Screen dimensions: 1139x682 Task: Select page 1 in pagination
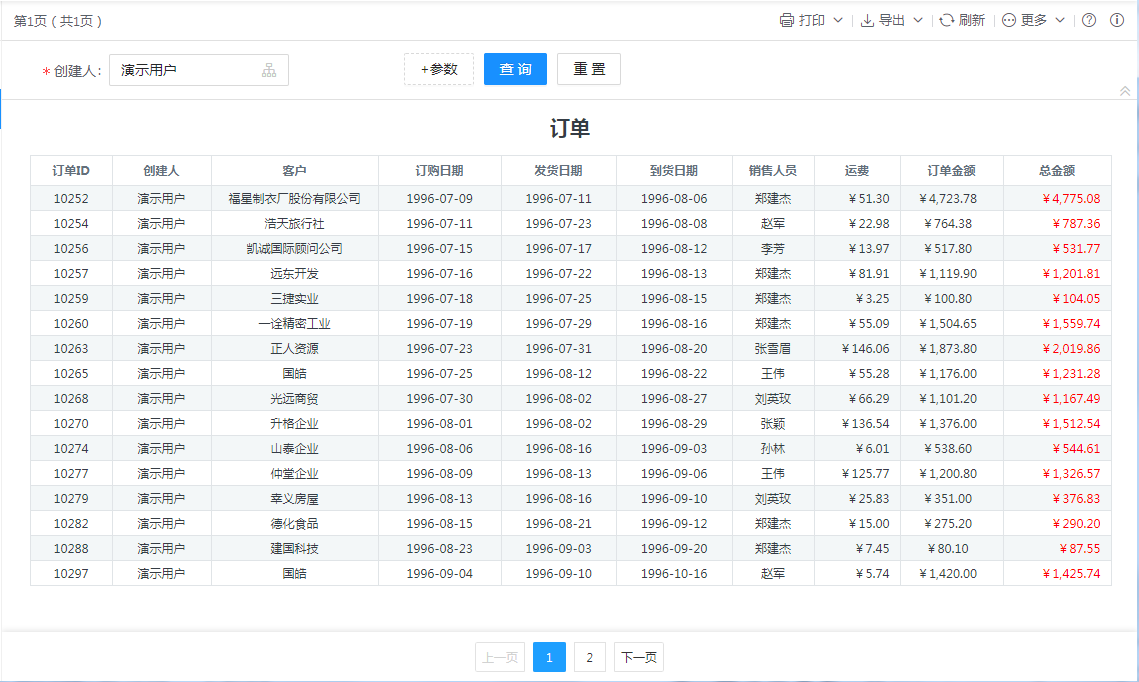549,657
